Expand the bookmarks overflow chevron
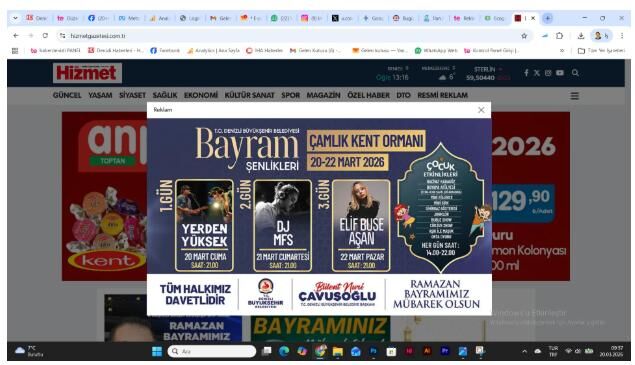Image resolution: width=635 pixels, height=365 pixels. pyautogui.click(x=562, y=51)
